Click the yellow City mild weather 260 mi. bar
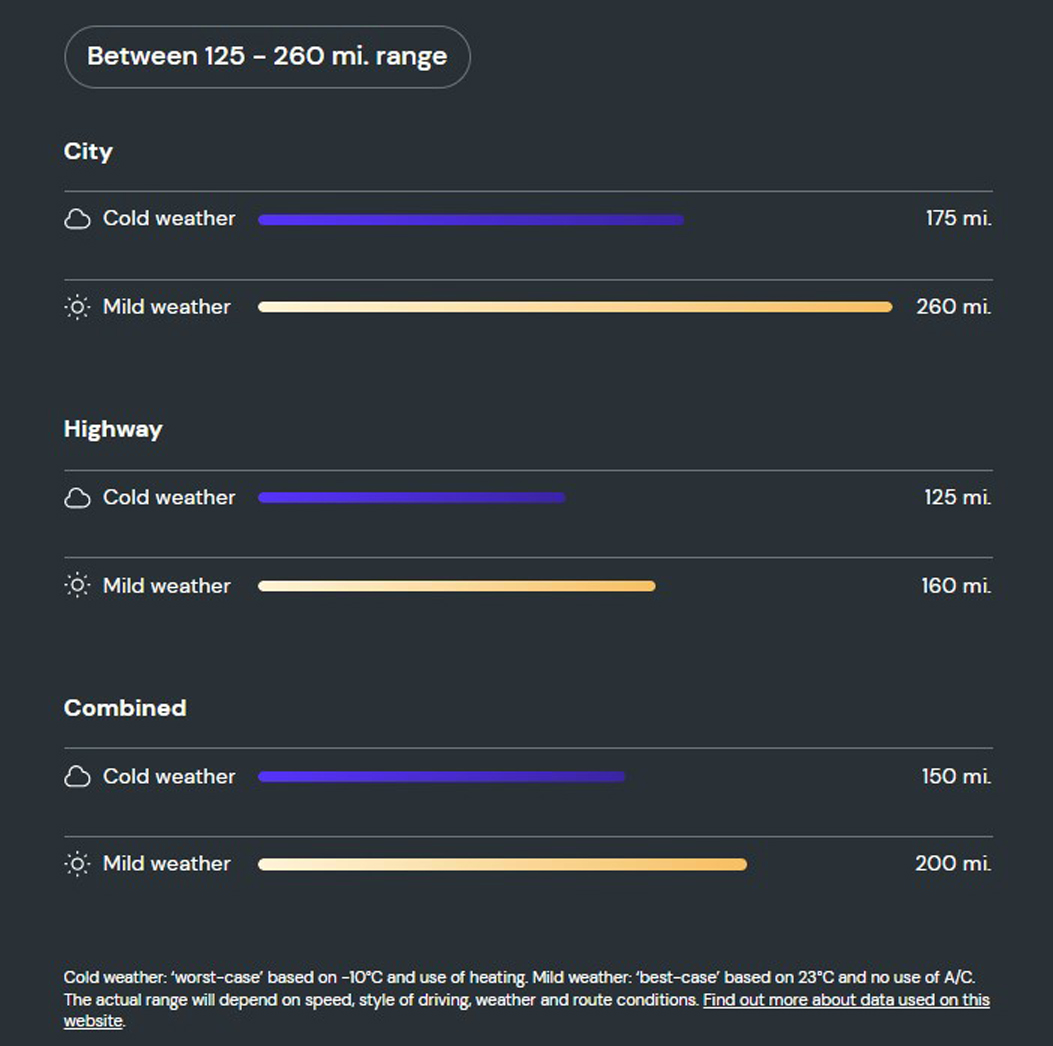 (574, 308)
